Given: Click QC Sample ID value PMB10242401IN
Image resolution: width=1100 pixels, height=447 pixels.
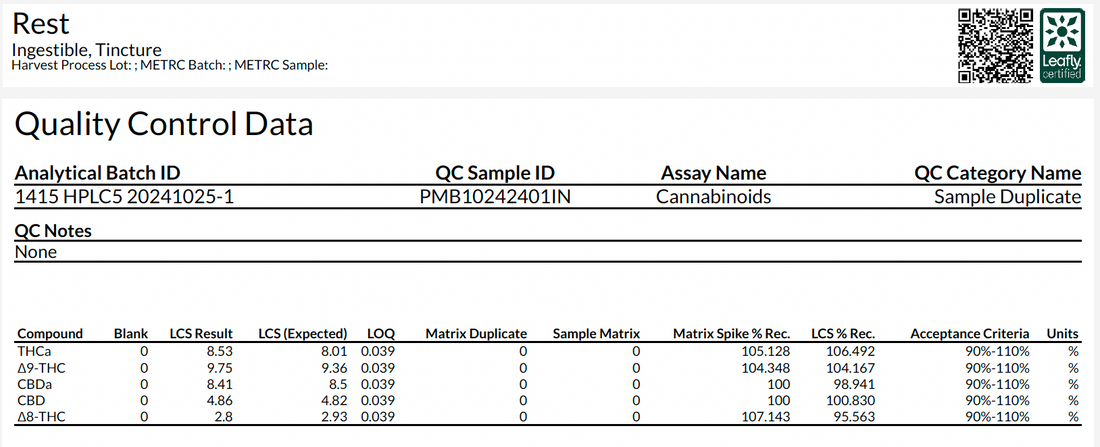Looking at the screenshot, I should point(495,197).
